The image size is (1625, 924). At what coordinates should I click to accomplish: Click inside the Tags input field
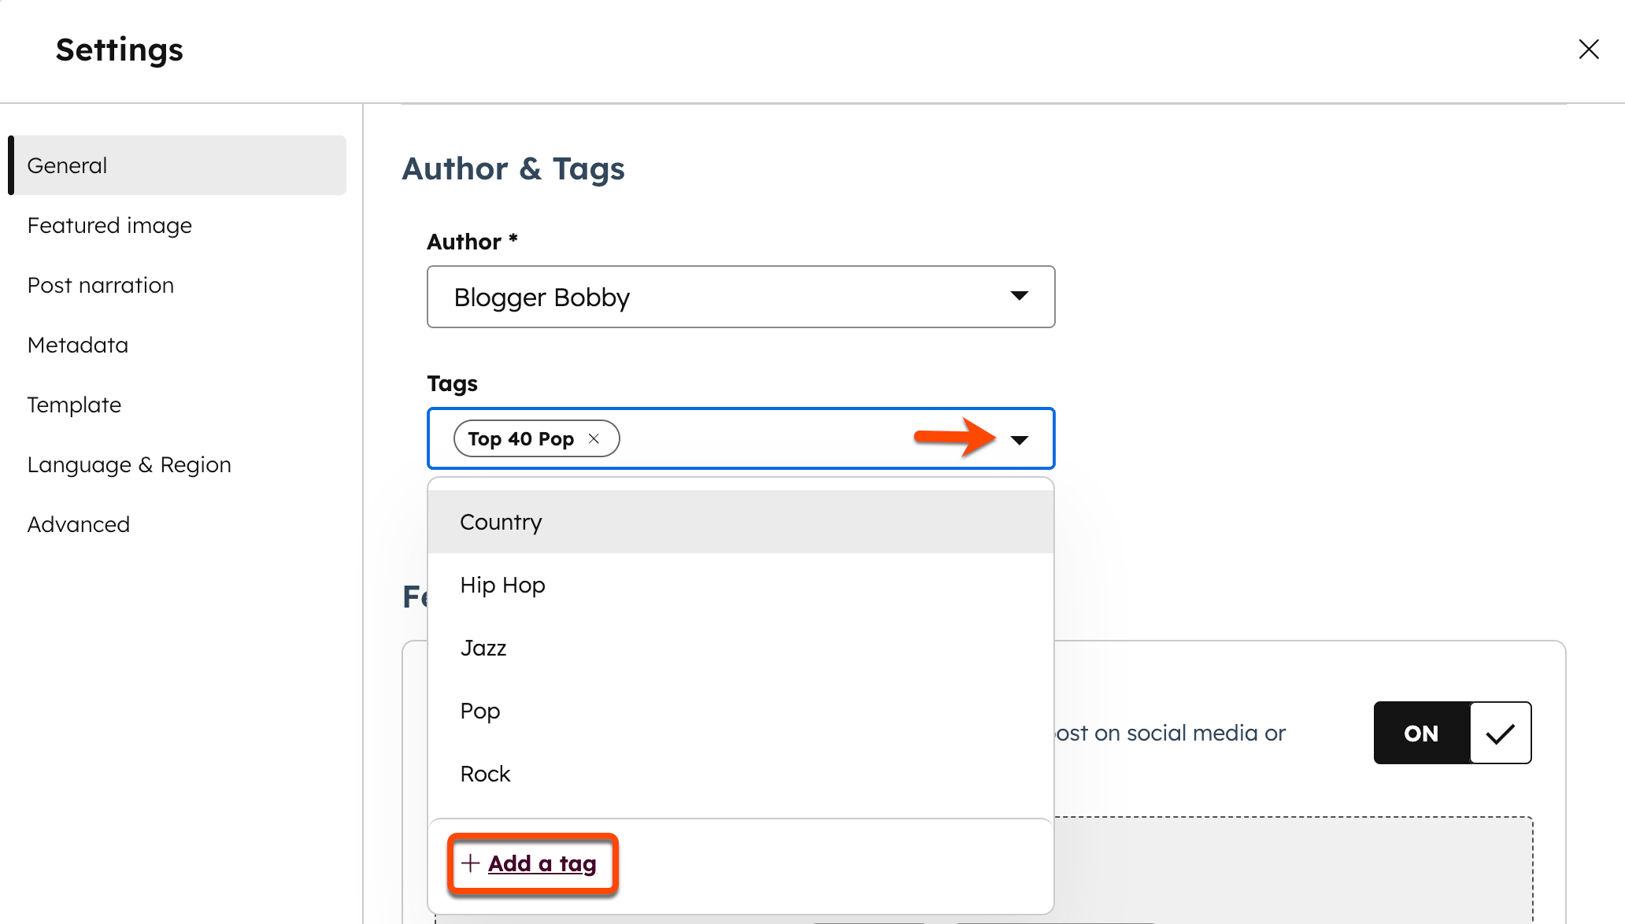coord(760,439)
